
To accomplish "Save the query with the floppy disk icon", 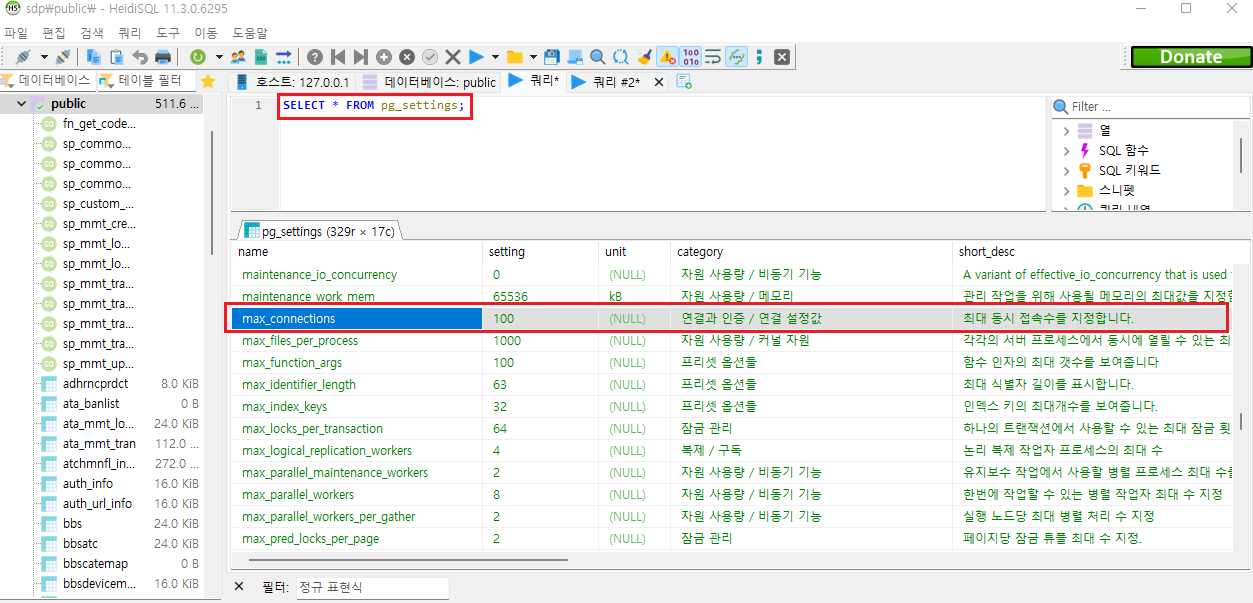I will (x=551, y=57).
